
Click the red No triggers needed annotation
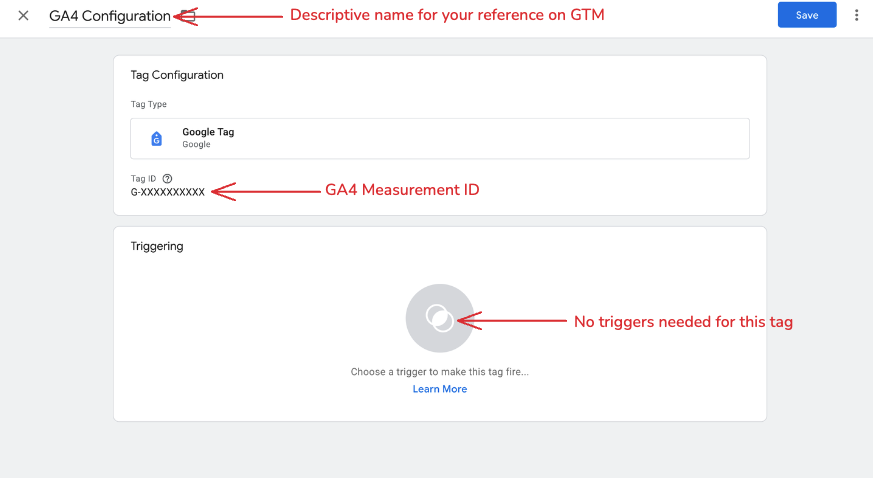click(683, 322)
